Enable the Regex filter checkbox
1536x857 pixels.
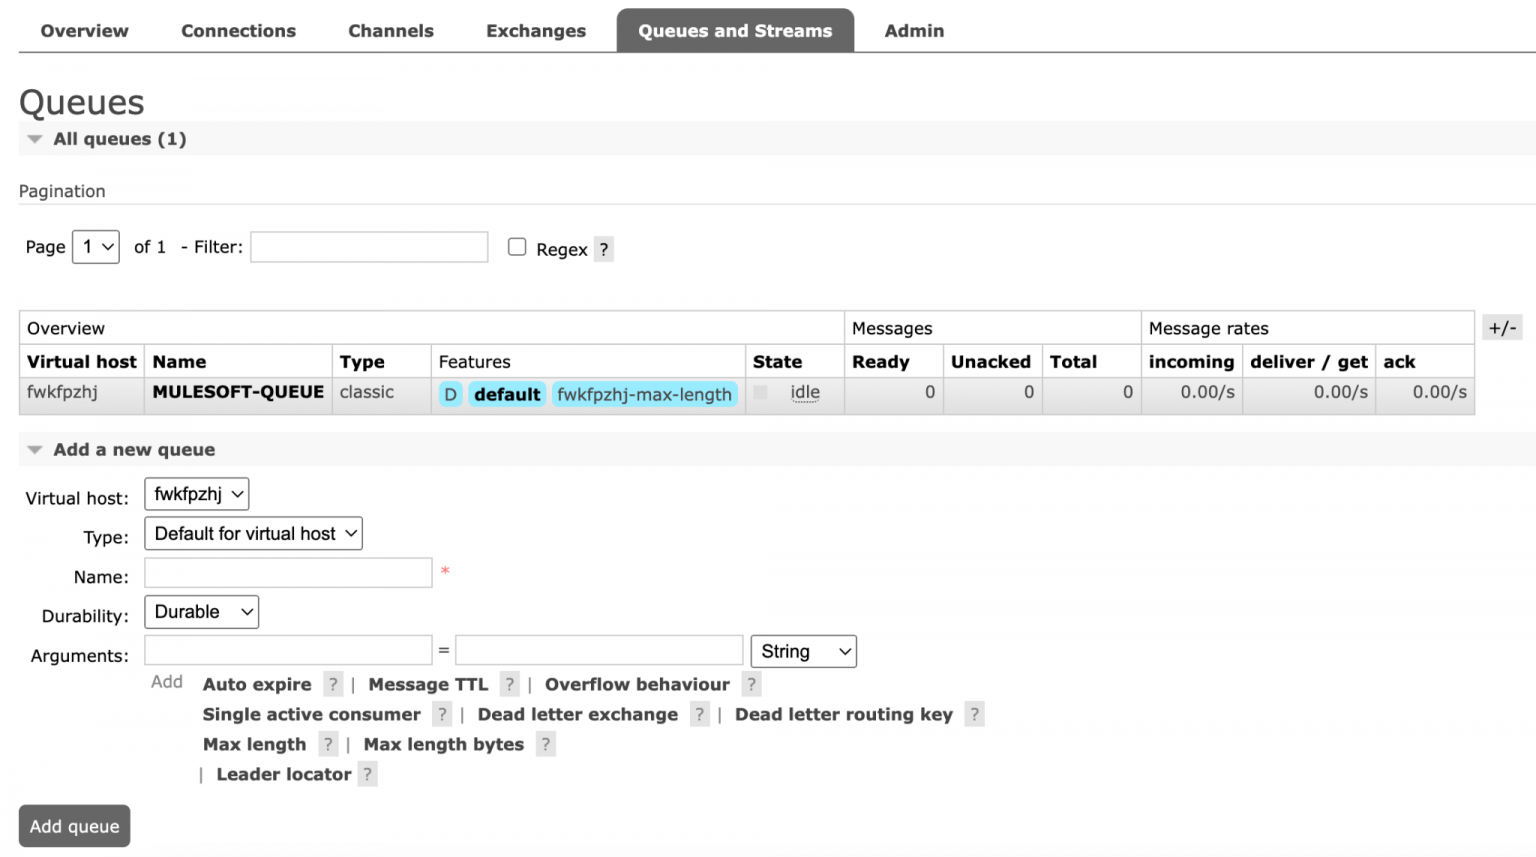pyautogui.click(x=517, y=246)
